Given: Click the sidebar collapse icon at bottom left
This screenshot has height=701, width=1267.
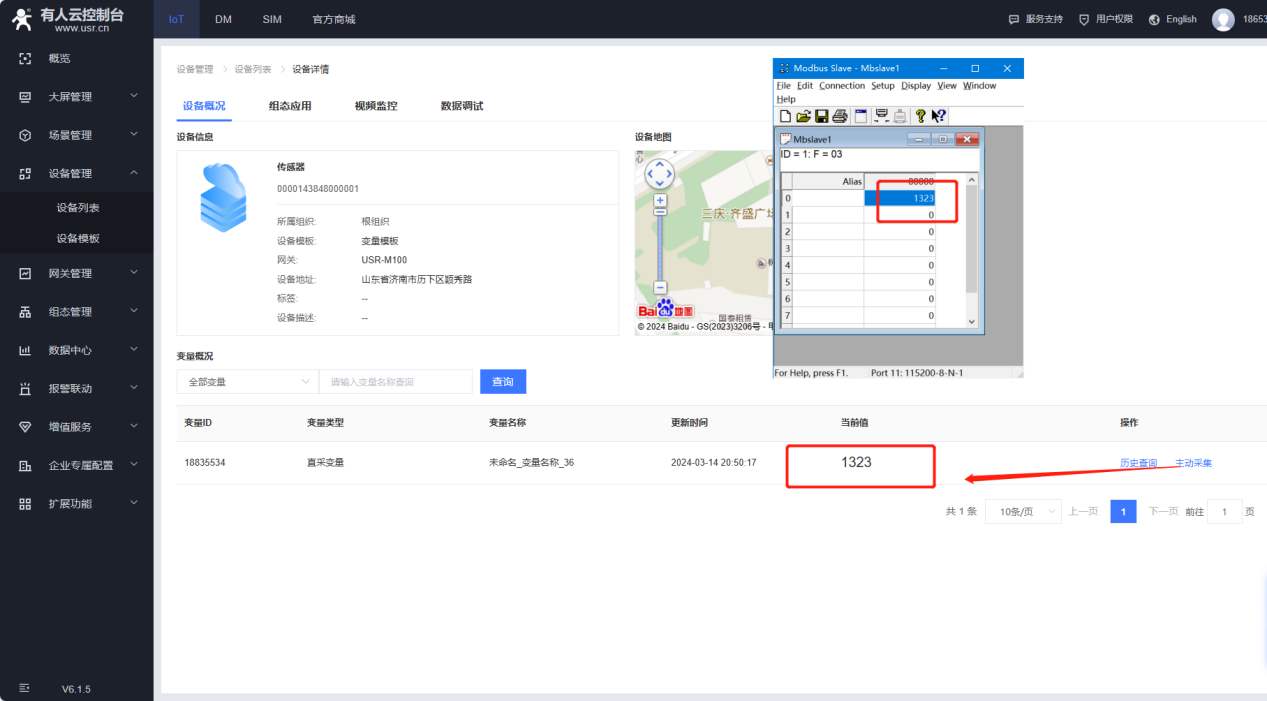Looking at the screenshot, I should click(x=25, y=689).
